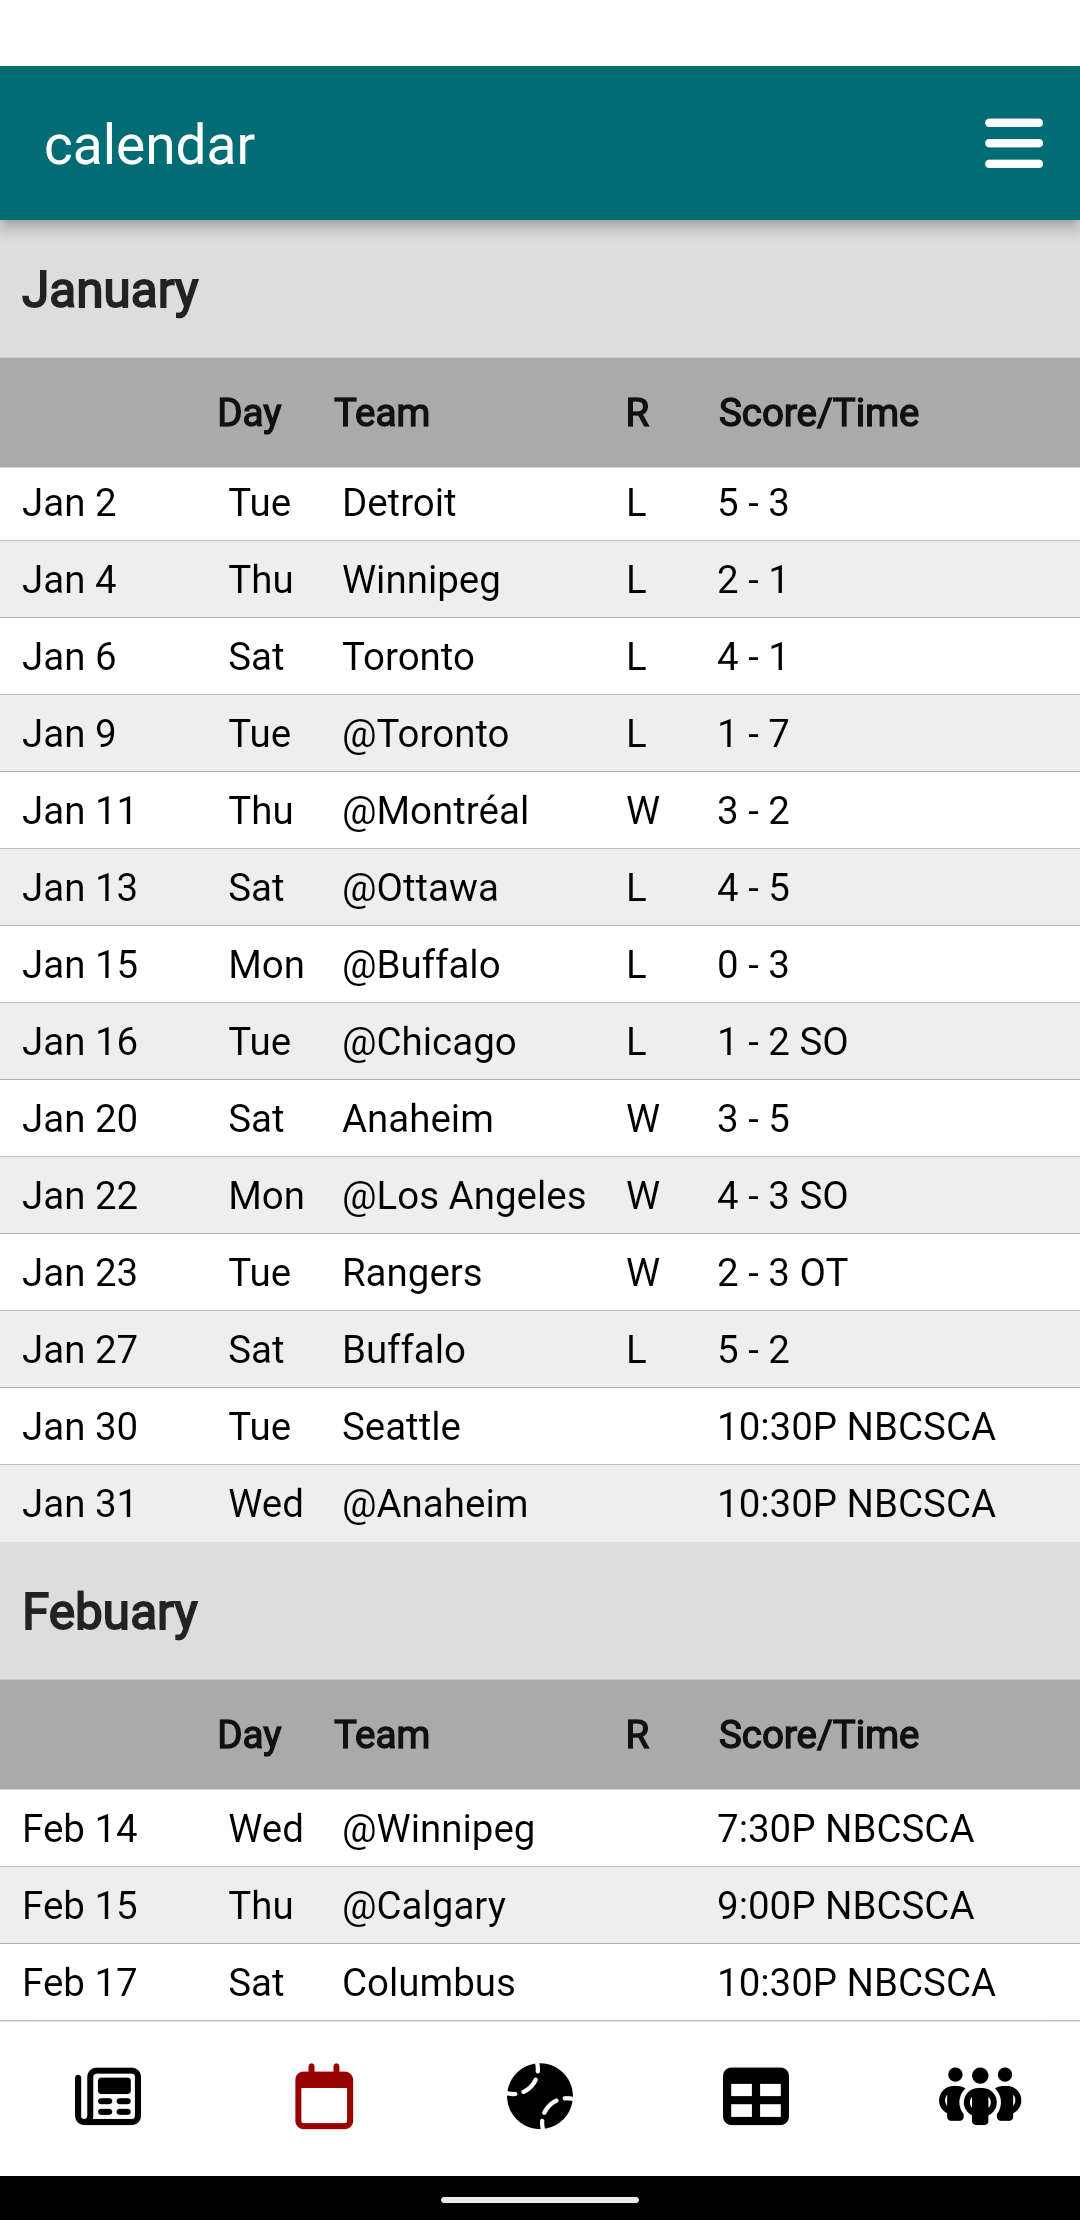Open the Jan 16 @Chicago shootout game
Viewport: 1080px width, 2220px height.
coord(540,1042)
